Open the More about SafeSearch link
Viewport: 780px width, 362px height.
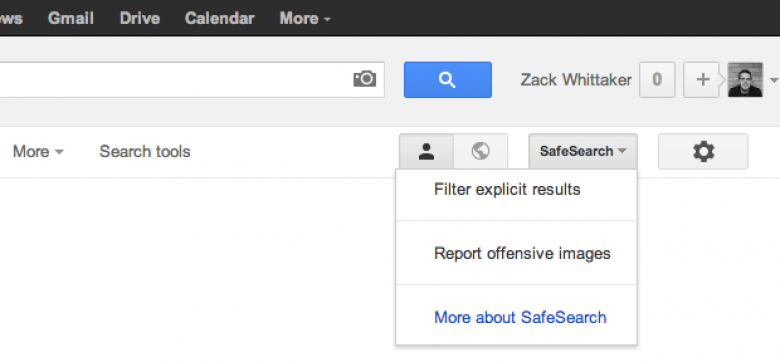coord(520,317)
